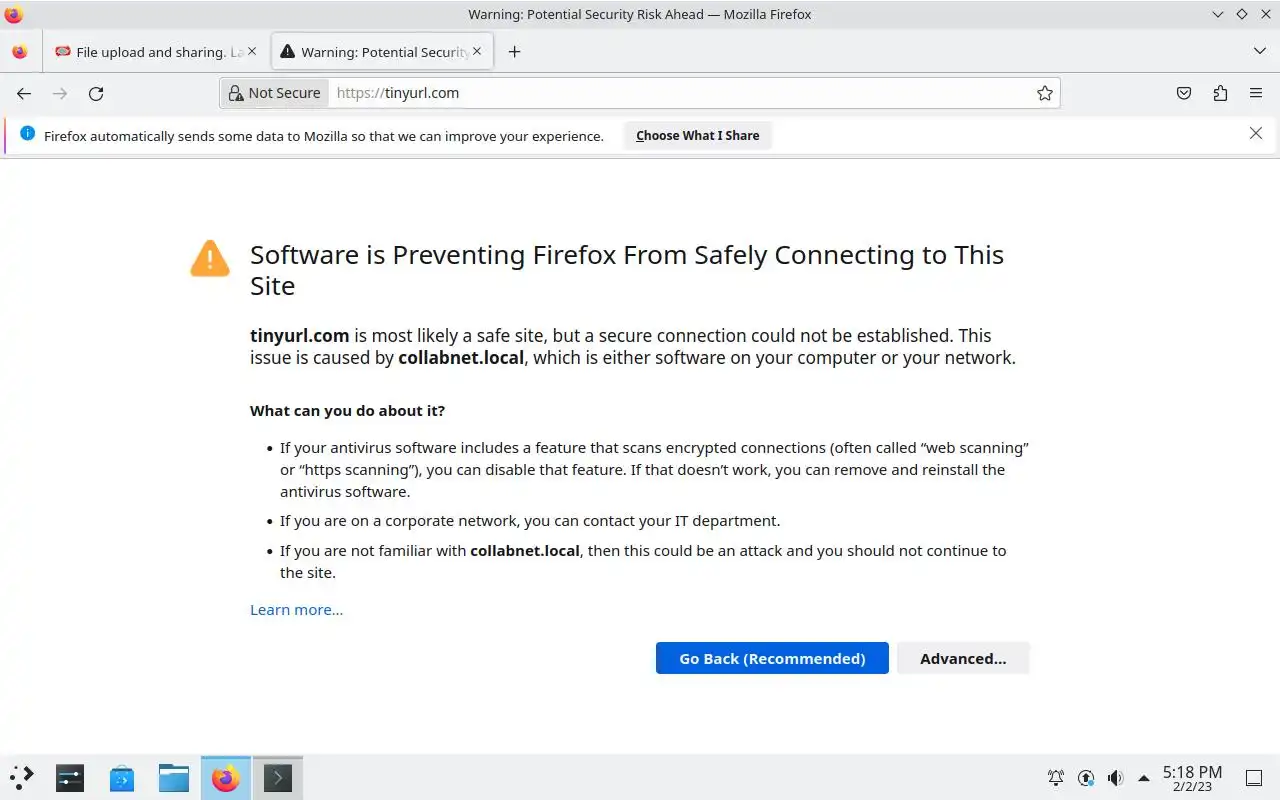Go back to previous page arrow

[24, 93]
